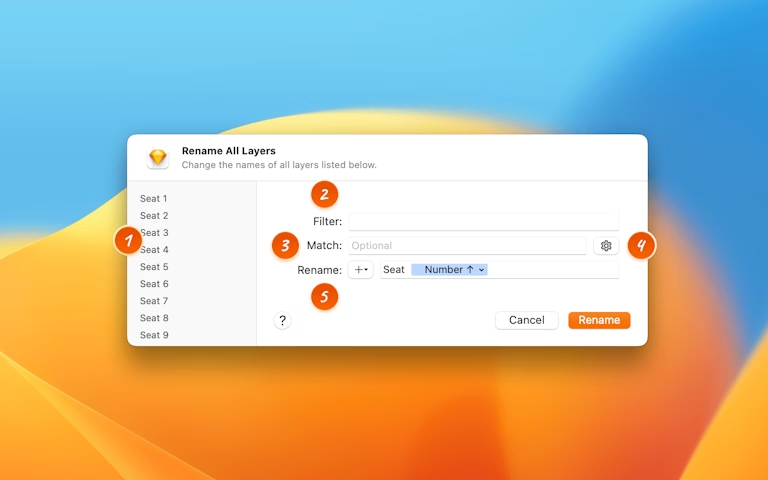Select Seat 7 in layer list
This screenshot has height=480, width=768.
click(x=154, y=301)
